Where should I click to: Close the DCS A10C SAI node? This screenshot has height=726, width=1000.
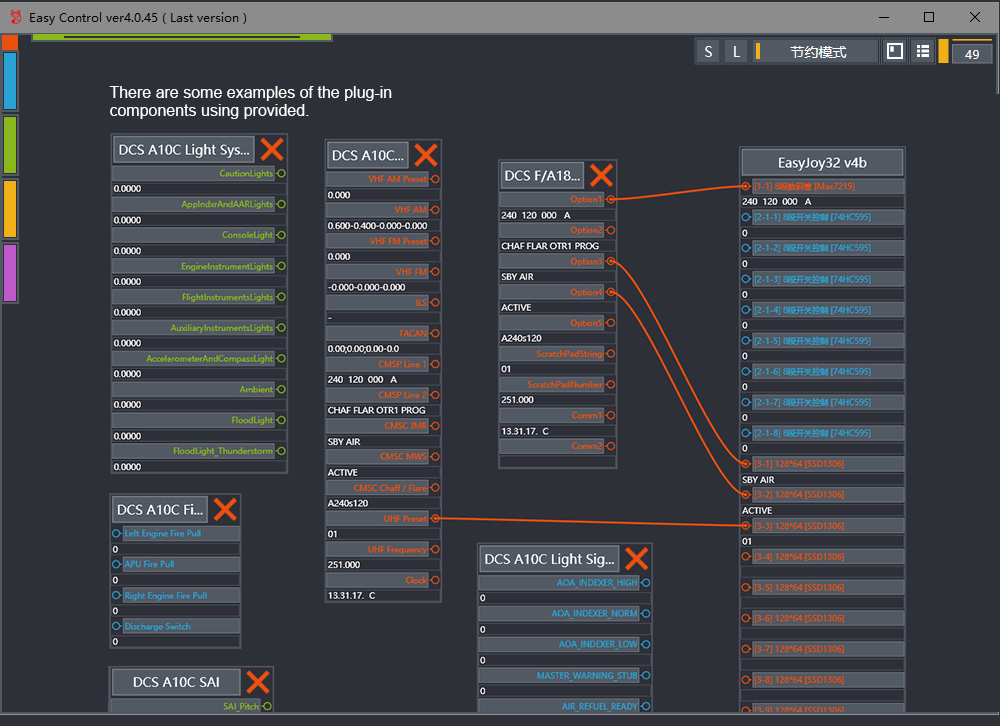point(258,682)
